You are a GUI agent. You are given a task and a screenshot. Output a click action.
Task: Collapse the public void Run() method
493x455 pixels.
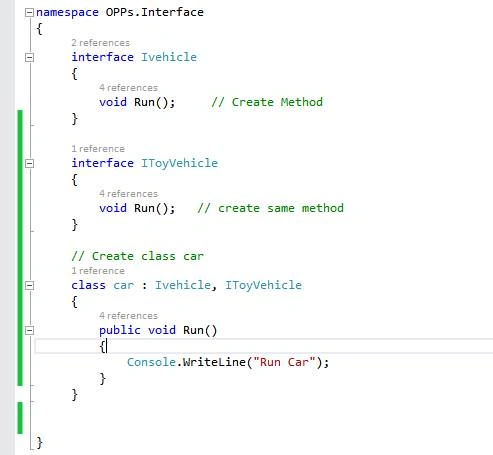pyautogui.click(x=30, y=331)
